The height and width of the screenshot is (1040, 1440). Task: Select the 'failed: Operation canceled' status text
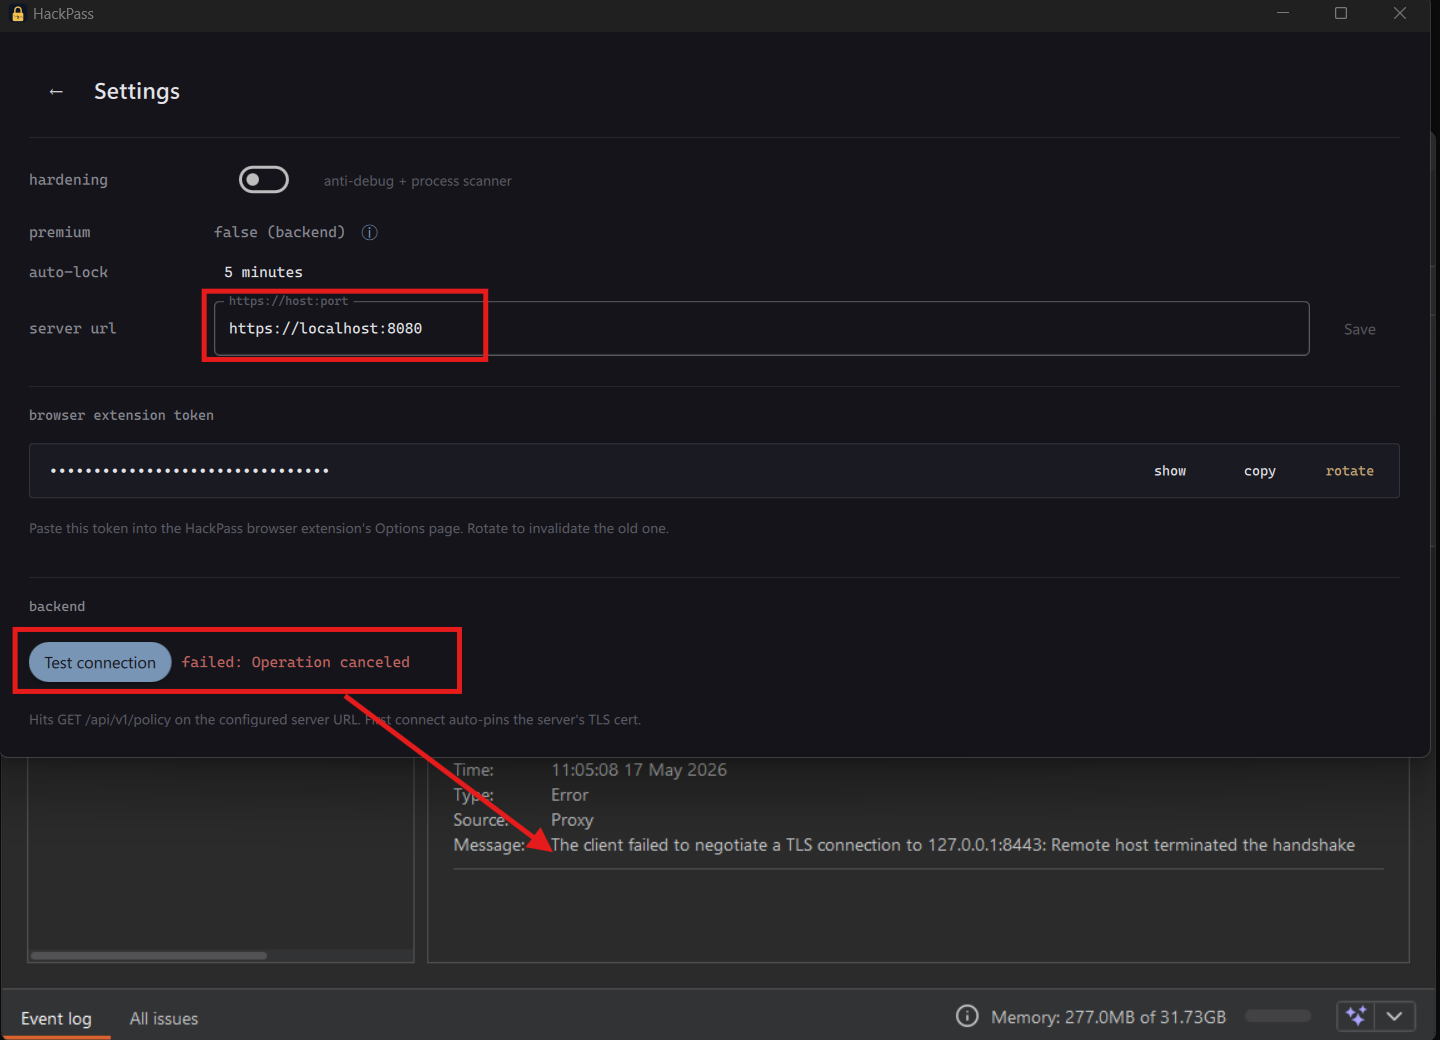pos(296,662)
